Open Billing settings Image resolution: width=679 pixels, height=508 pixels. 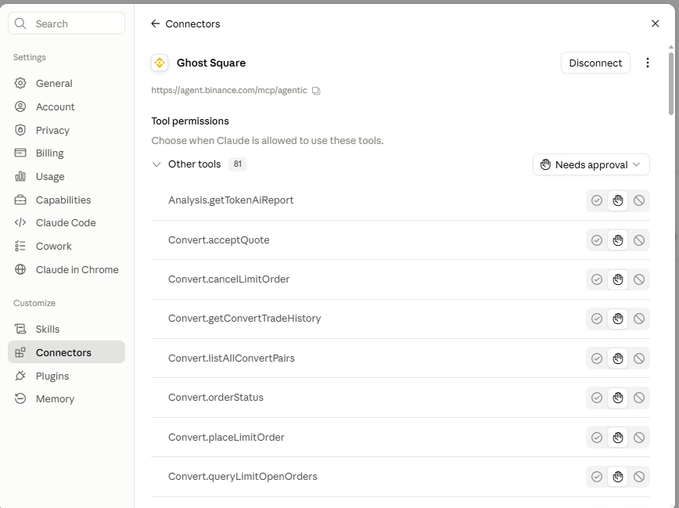(x=66, y=153)
